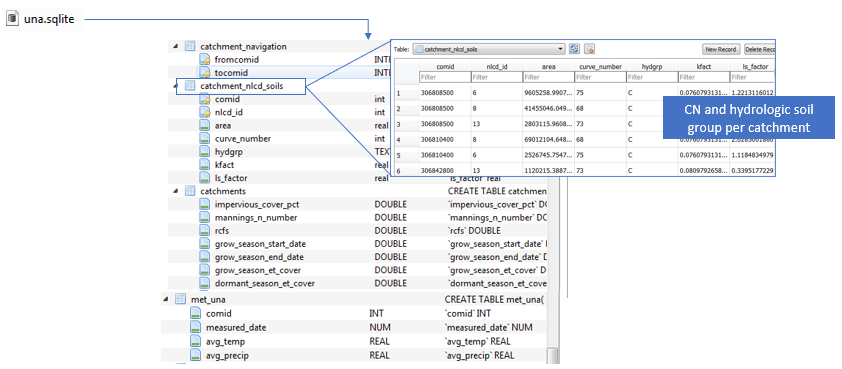842x369 pixels.
Task: Open the Table selection dropdown
Action: point(489,49)
